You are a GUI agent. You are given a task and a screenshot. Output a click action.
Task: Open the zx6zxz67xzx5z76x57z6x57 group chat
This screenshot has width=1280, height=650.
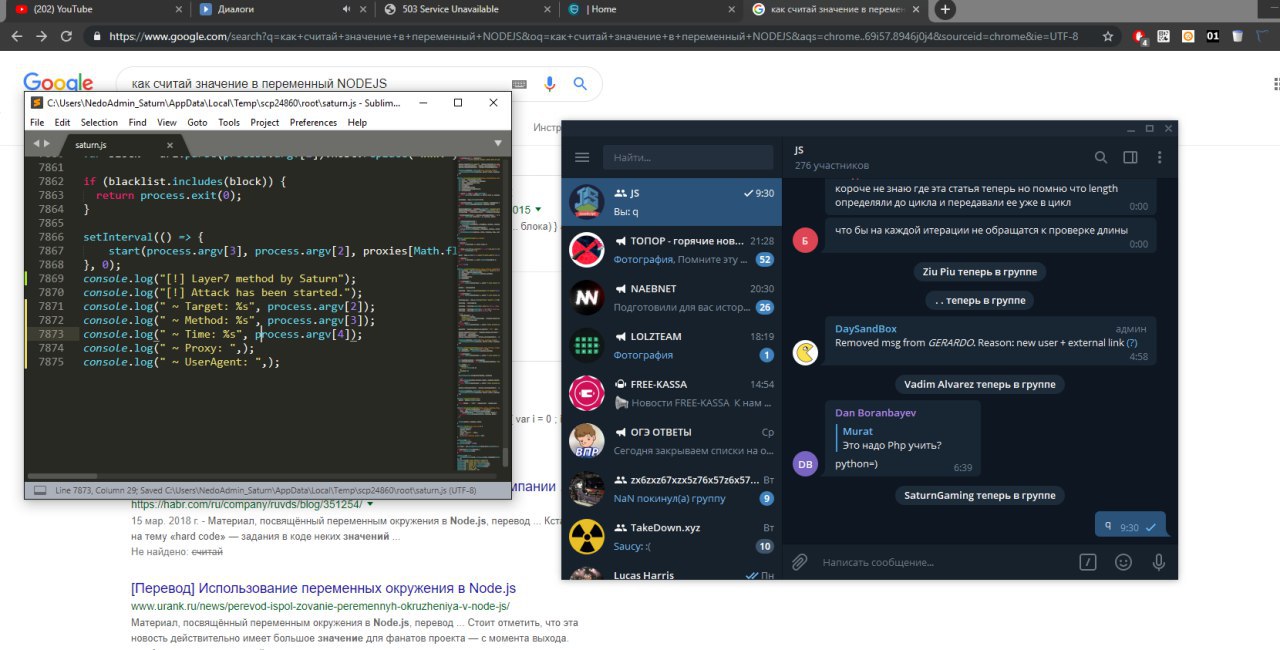pyautogui.click(x=671, y=488)
